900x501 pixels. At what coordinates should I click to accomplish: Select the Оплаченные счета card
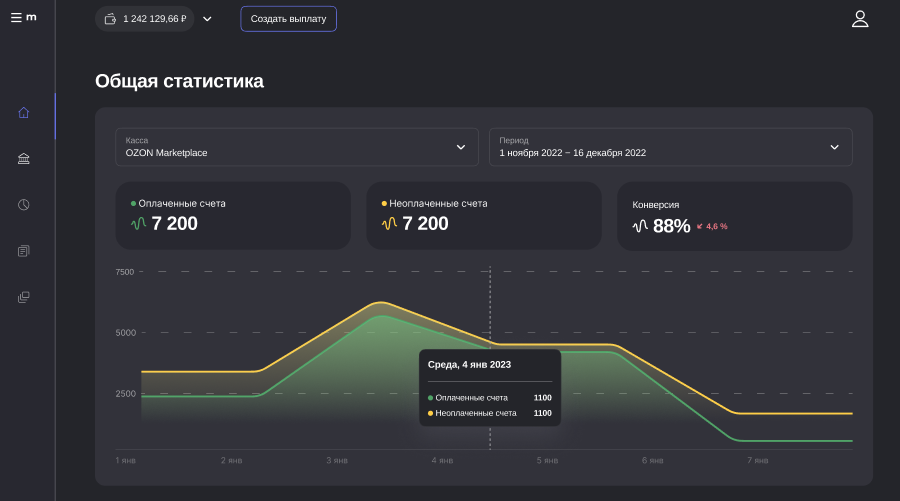click(233, 215)
